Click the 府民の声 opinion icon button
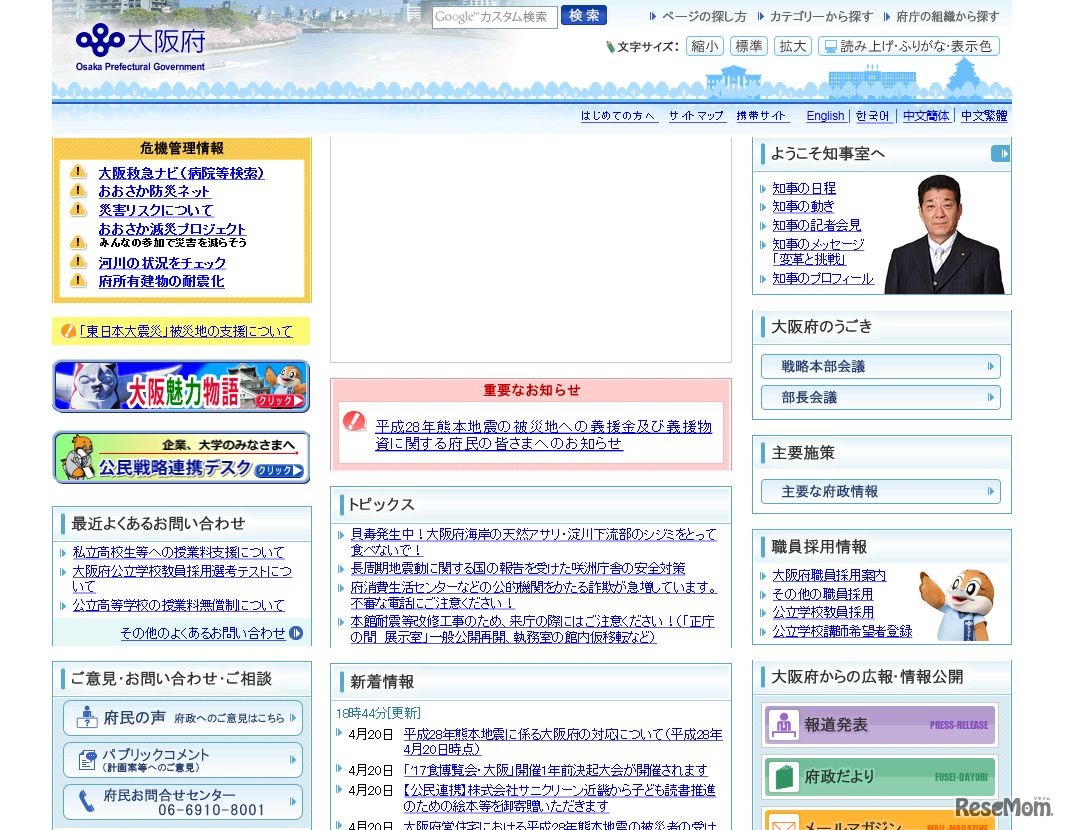 point(183,718)
